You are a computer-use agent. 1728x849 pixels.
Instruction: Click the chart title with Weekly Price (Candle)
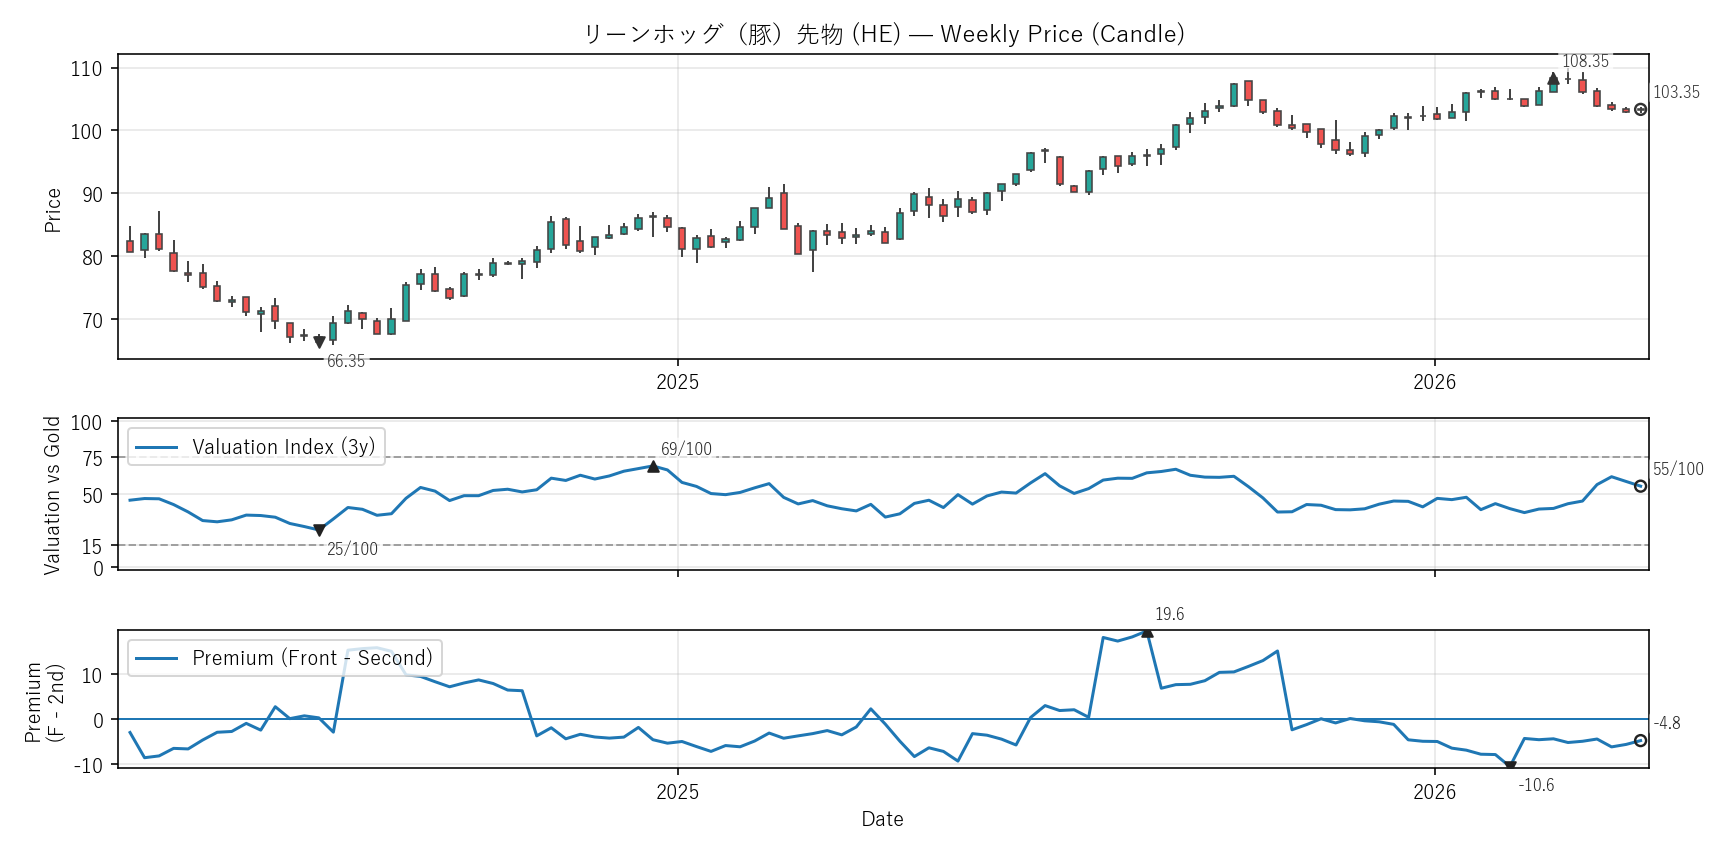(883, 34)
